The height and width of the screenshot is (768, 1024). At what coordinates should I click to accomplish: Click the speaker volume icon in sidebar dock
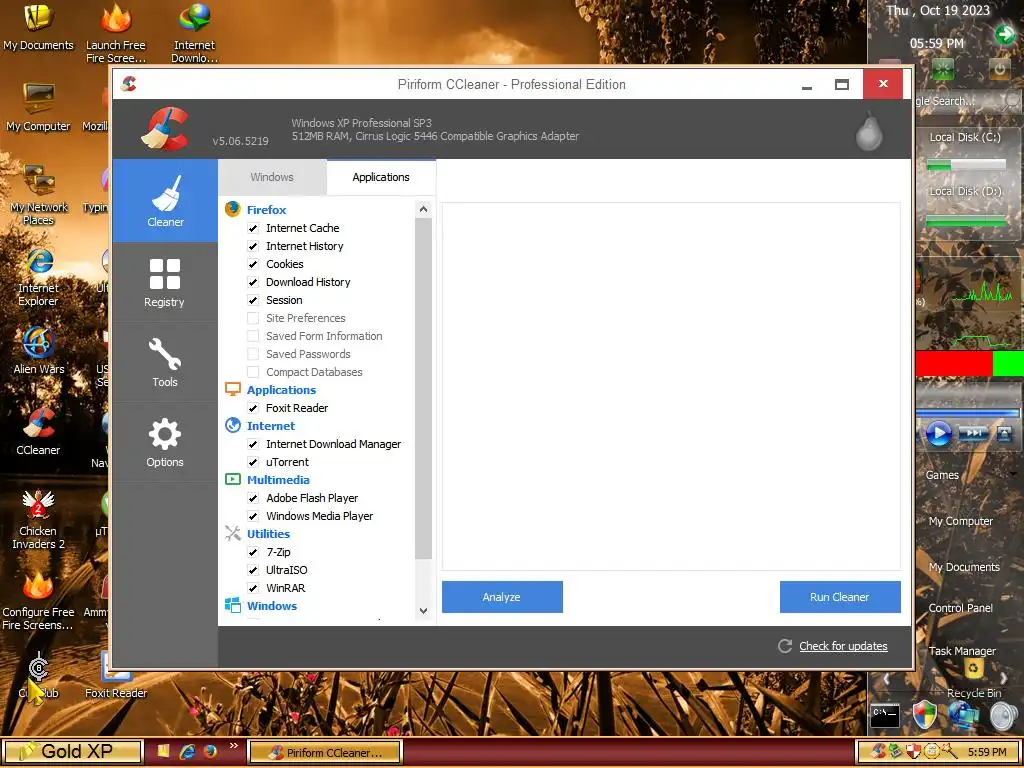tap(1003, 716)
